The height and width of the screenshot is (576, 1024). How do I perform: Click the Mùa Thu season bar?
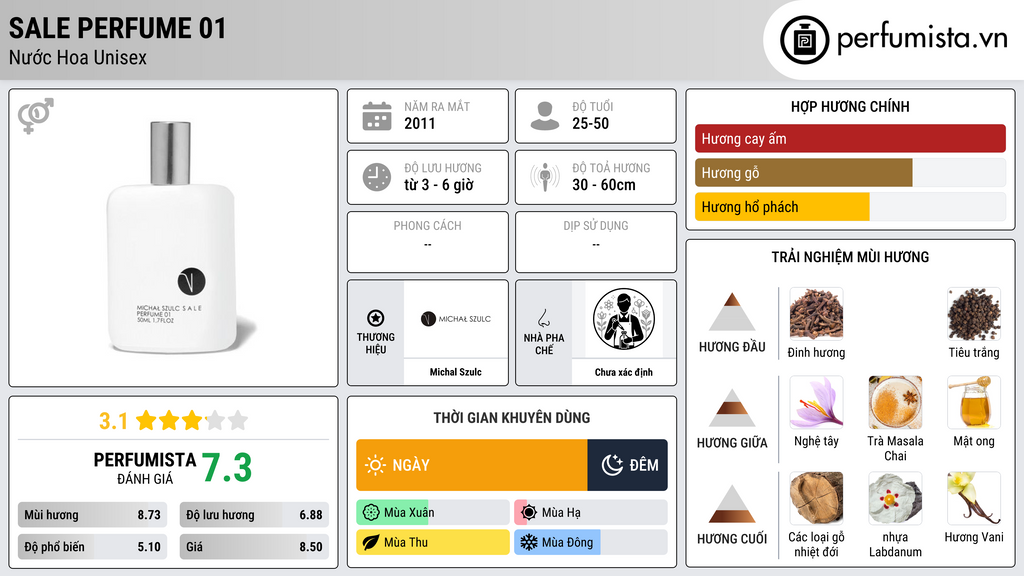coord(433,542)
